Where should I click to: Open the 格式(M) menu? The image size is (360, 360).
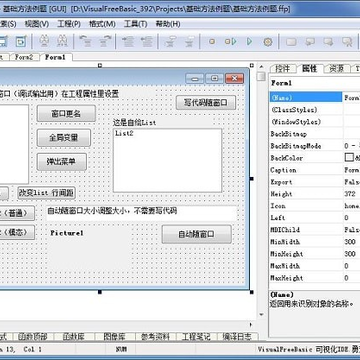[x=102, y=24]
